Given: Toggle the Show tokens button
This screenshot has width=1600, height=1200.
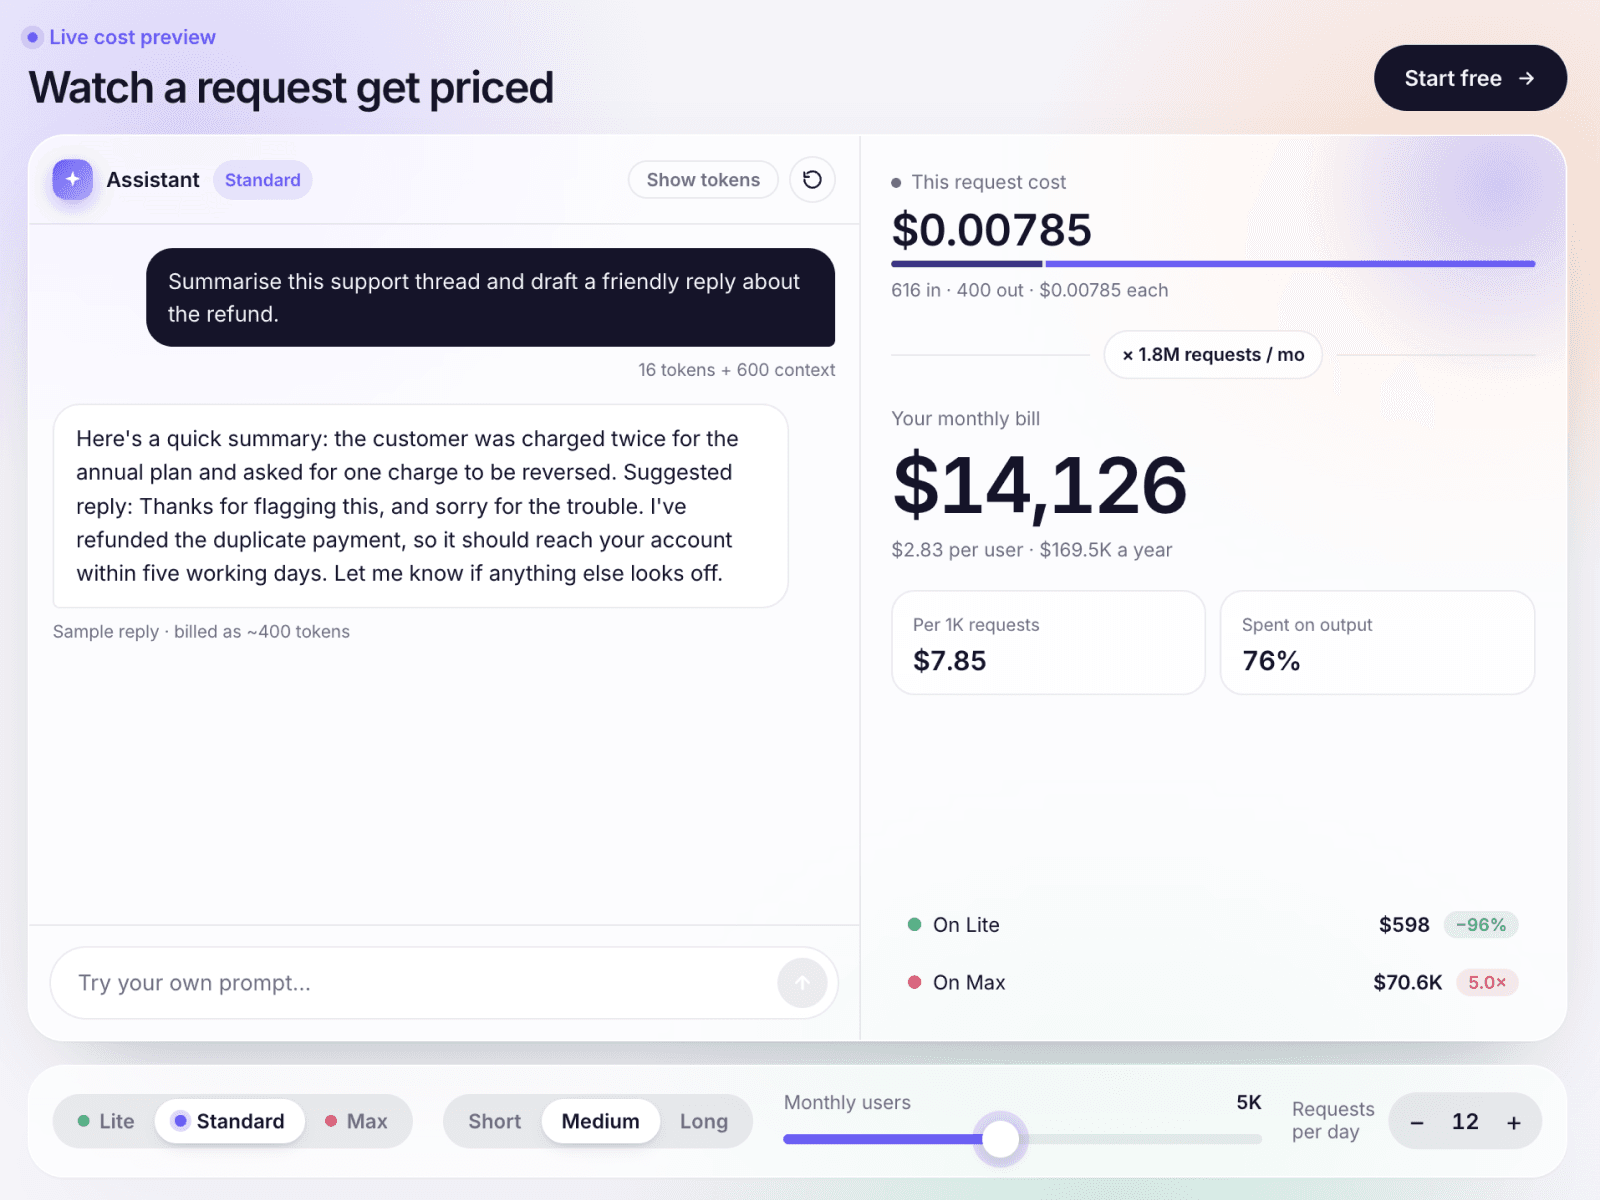Looking at the screenshot, I should [703, 180].
